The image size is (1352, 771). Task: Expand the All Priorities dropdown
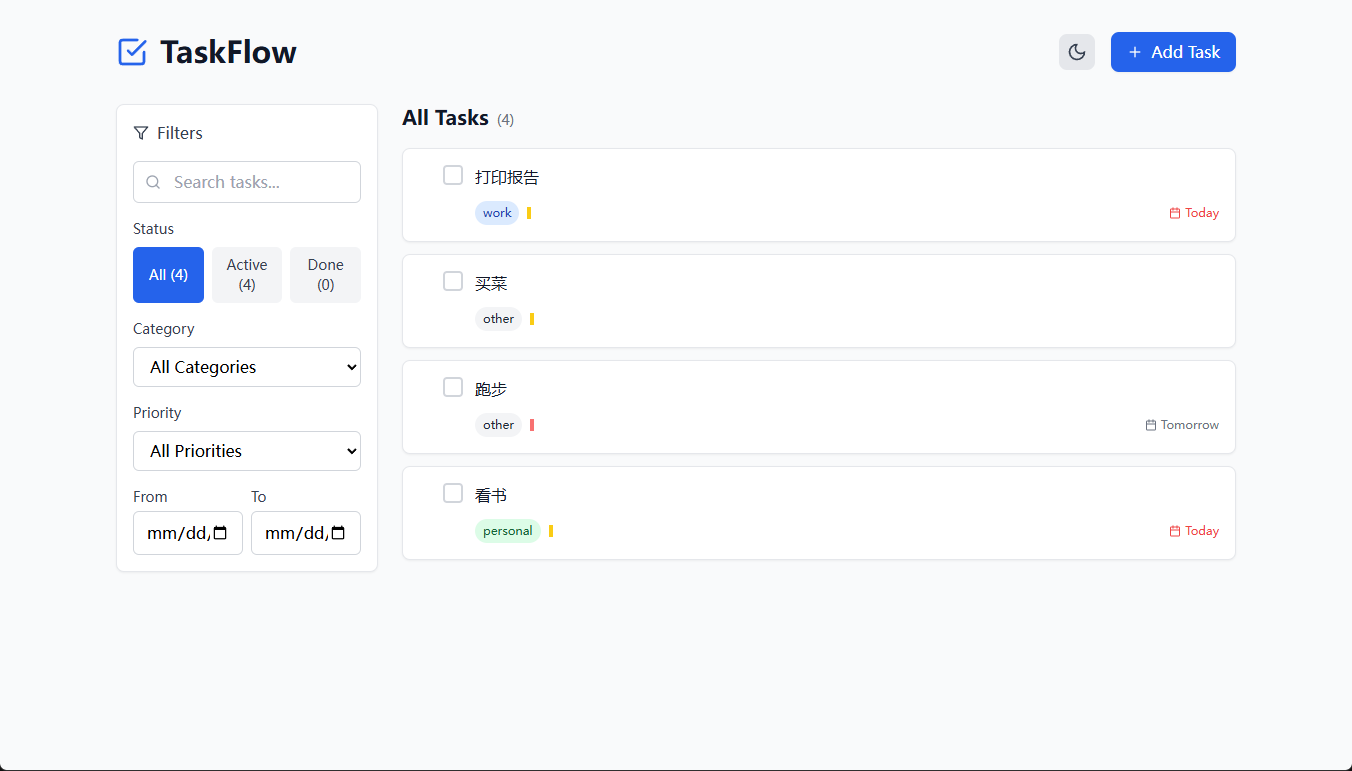tap(247, 451)
